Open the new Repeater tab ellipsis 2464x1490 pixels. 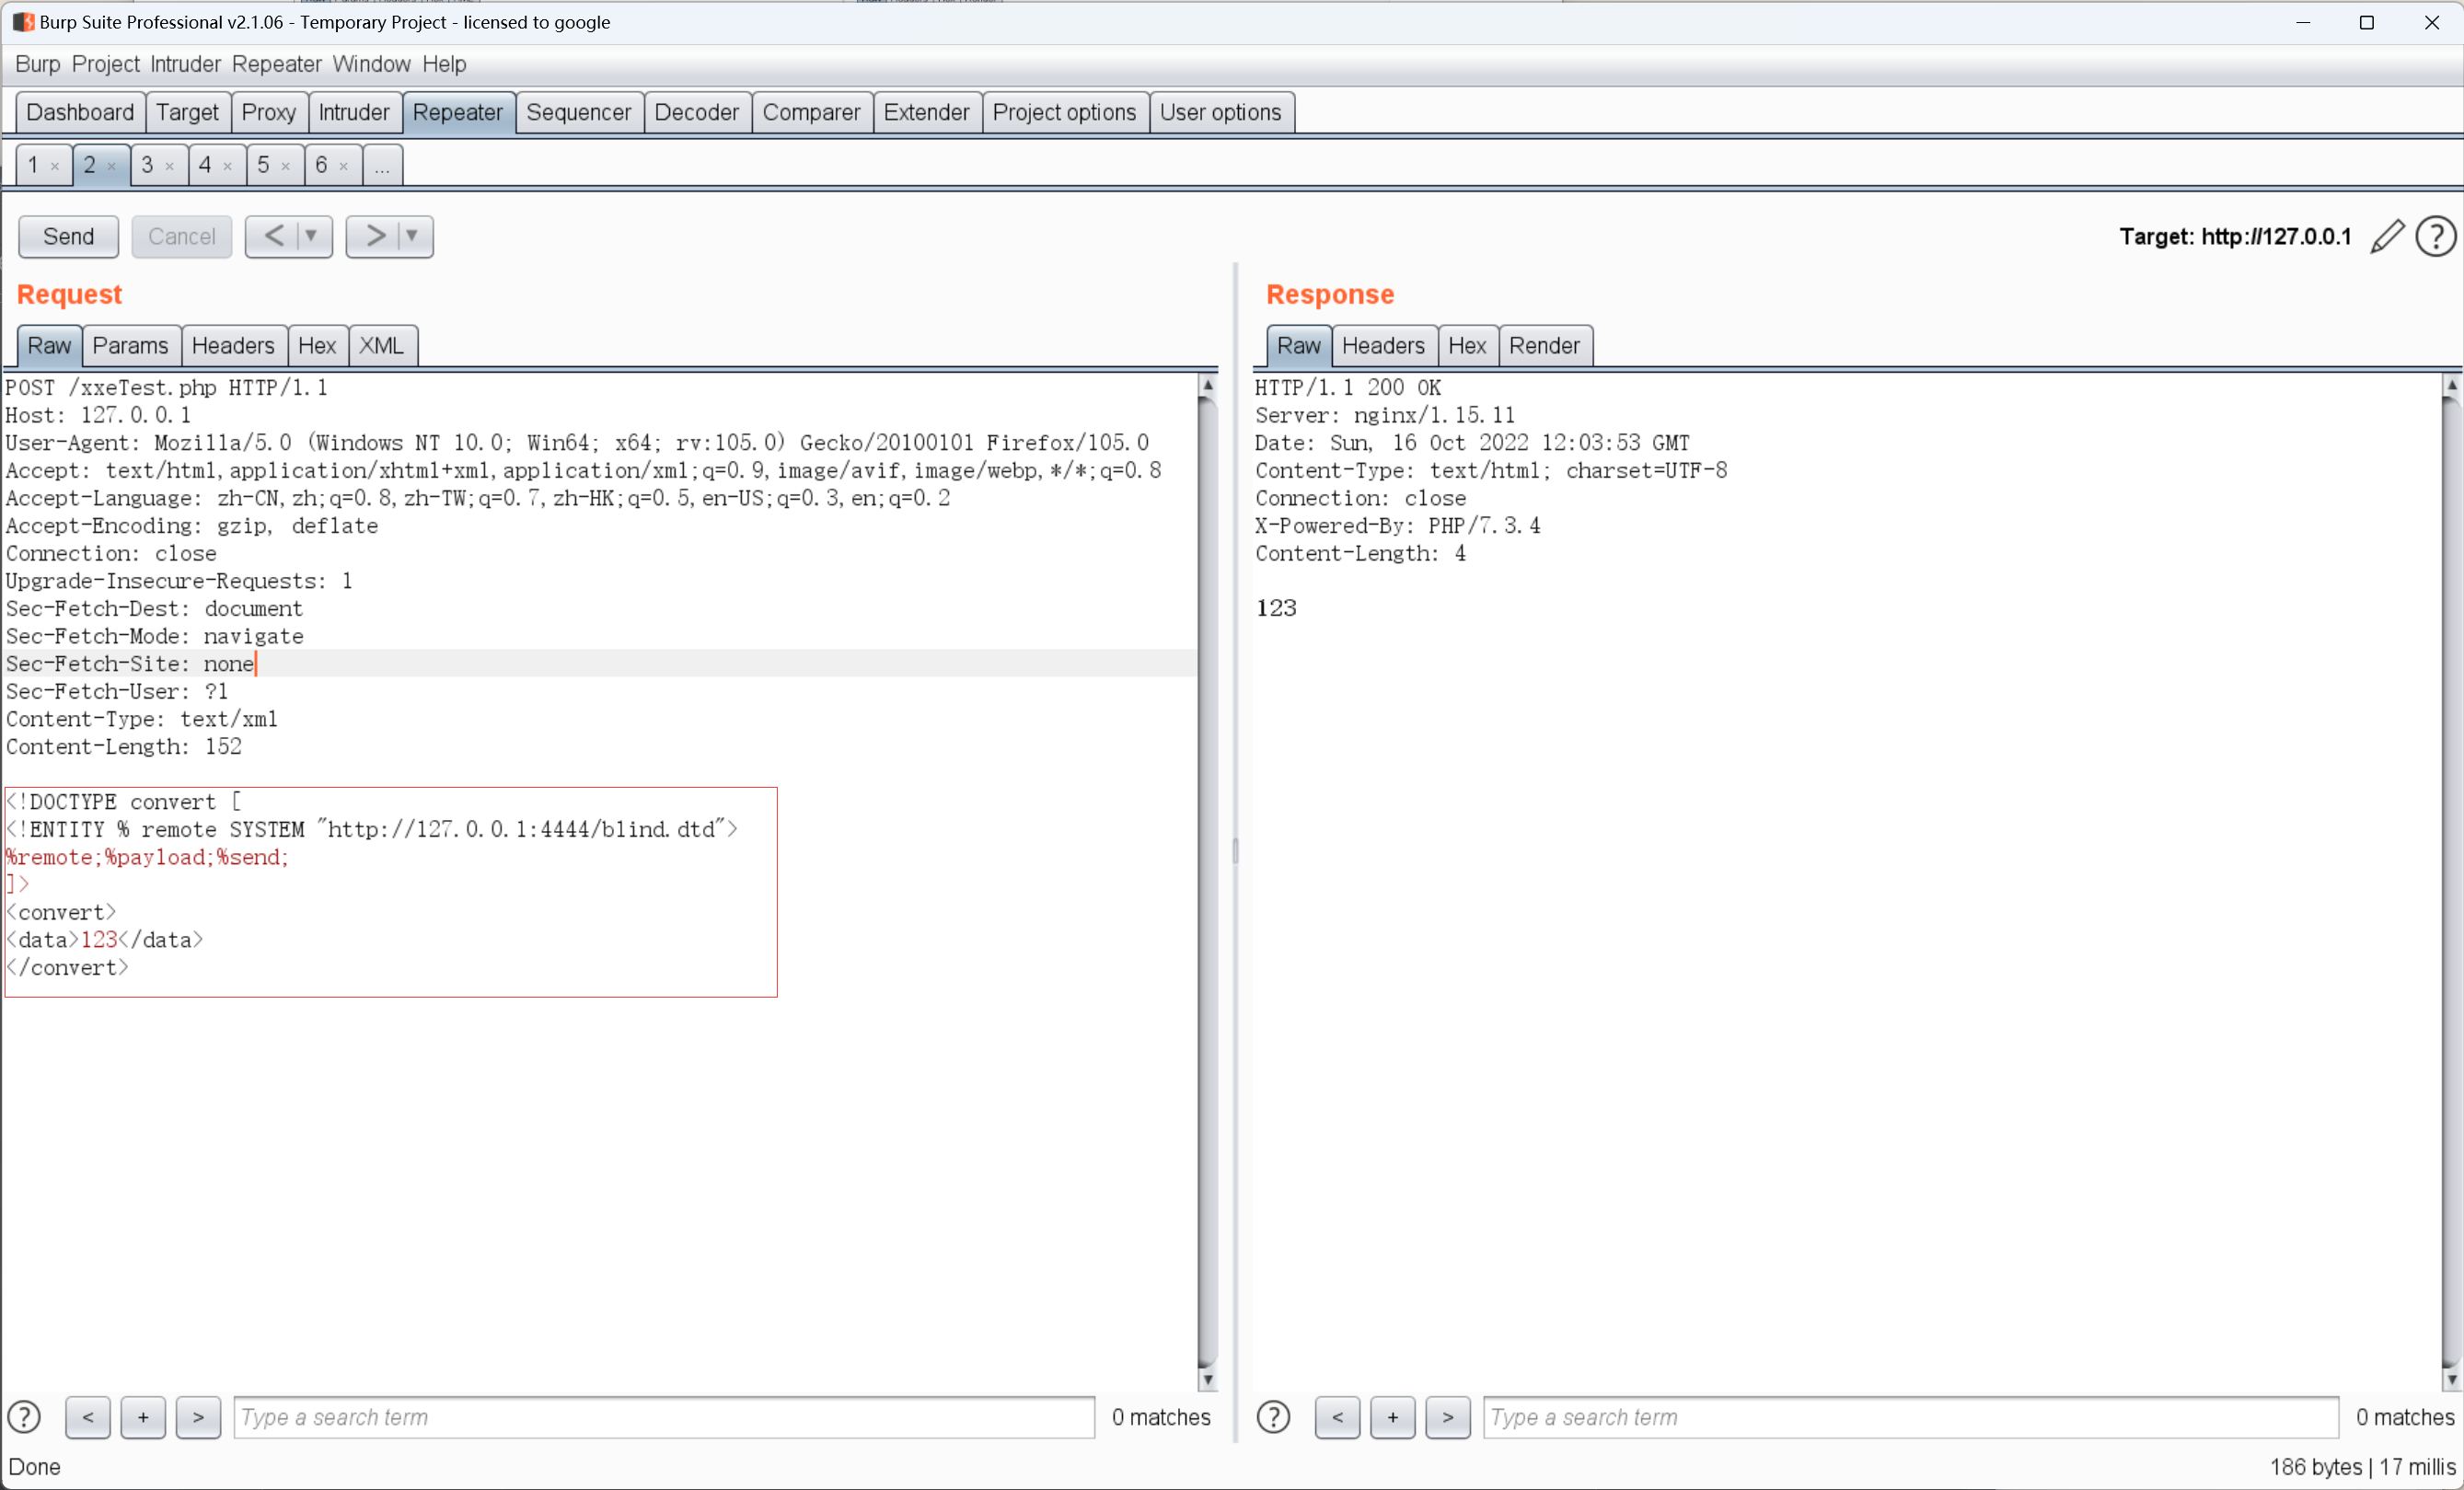click(x=382, y=166)
